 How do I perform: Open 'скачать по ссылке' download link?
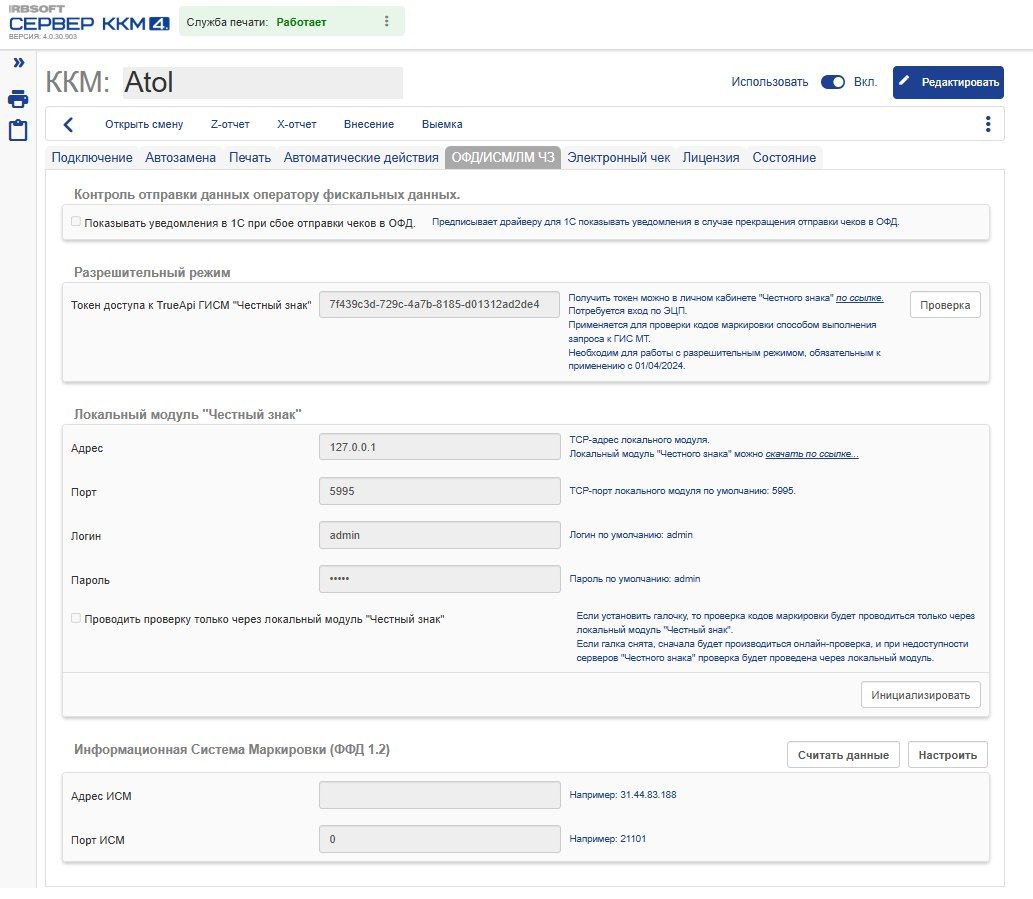pyautogui.click(x=812, y=454)
